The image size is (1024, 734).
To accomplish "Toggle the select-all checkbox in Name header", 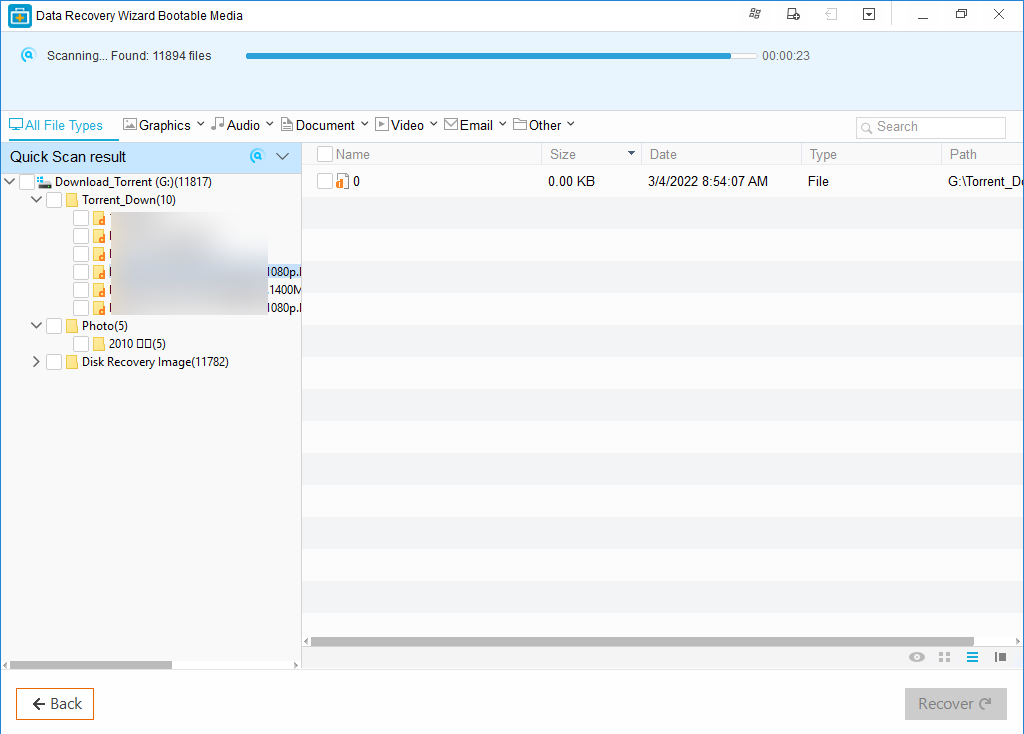I will coord(325,154).
